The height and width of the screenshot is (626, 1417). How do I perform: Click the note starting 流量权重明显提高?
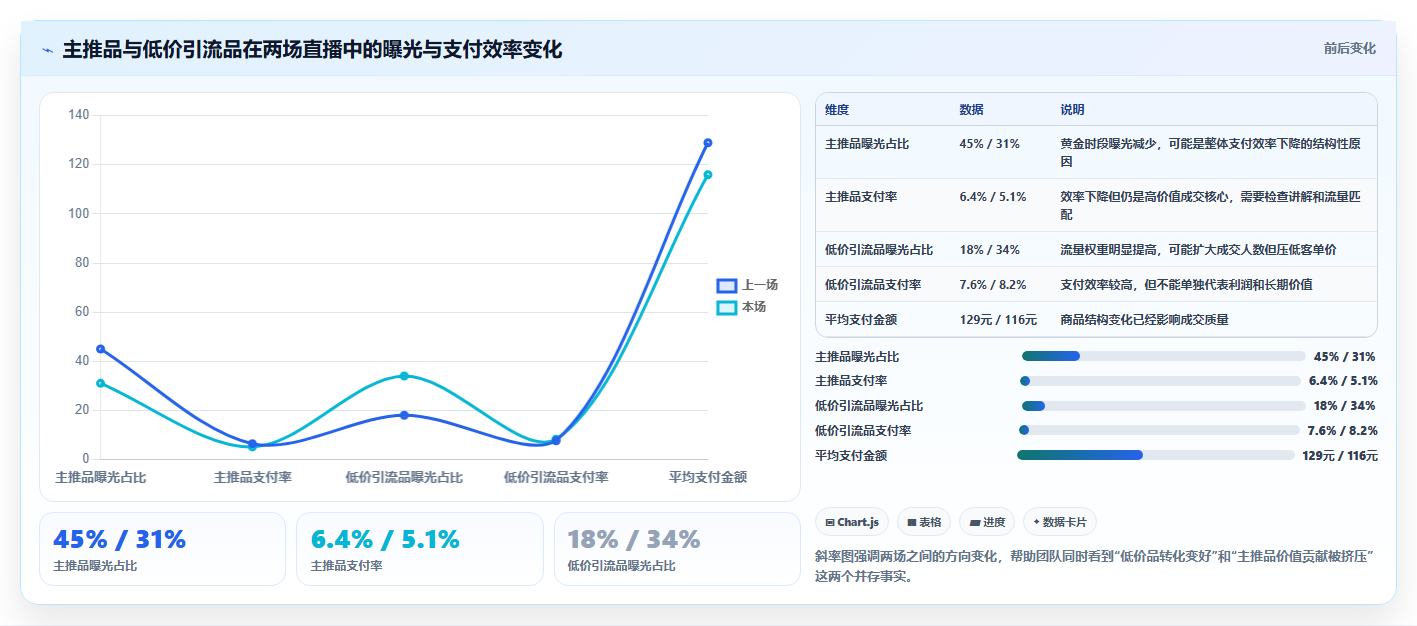pos(1198,250)
